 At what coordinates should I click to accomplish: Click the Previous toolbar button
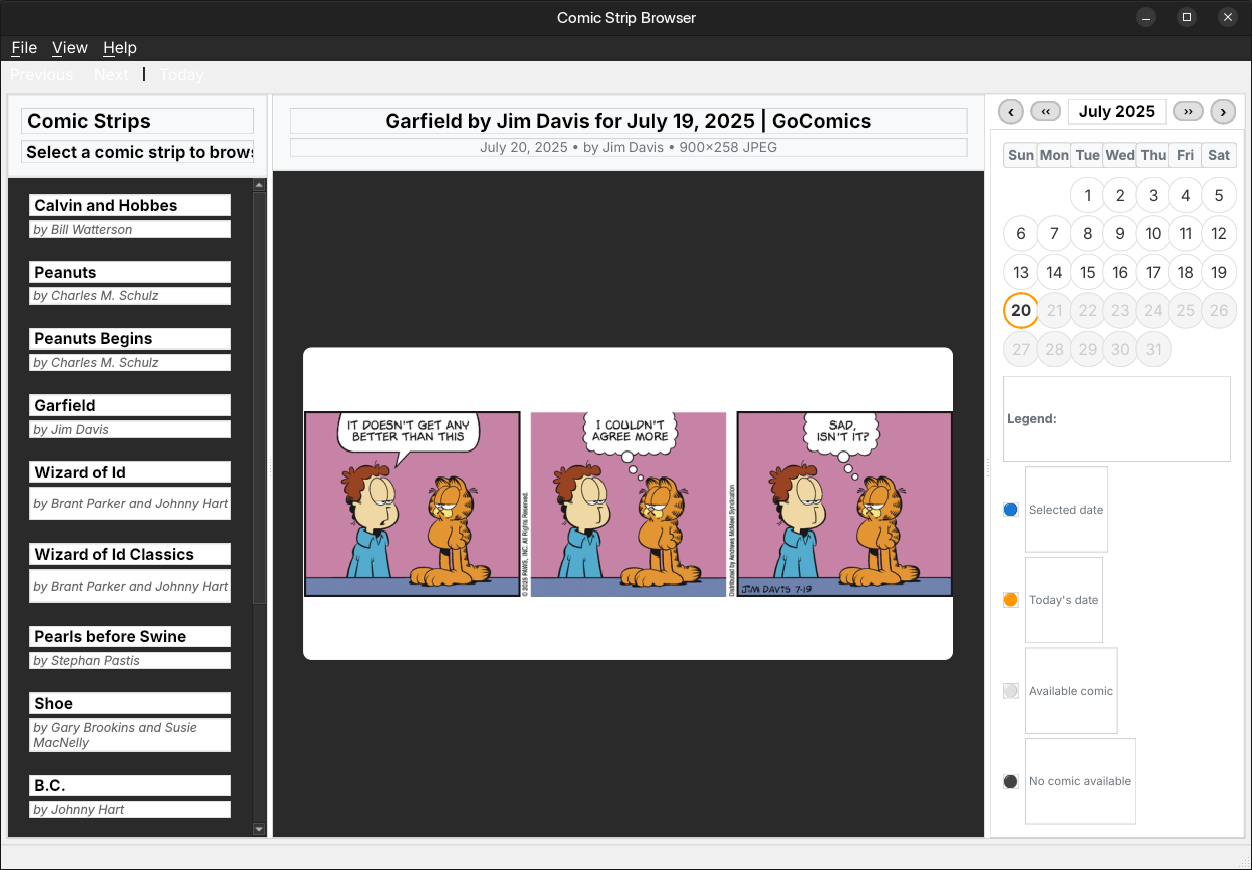[42, 75]
